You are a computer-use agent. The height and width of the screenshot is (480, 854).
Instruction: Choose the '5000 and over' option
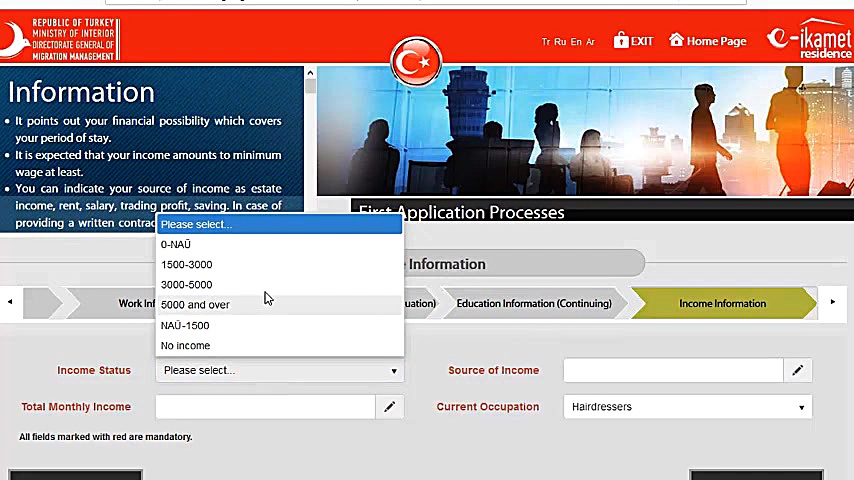[279, 305]
